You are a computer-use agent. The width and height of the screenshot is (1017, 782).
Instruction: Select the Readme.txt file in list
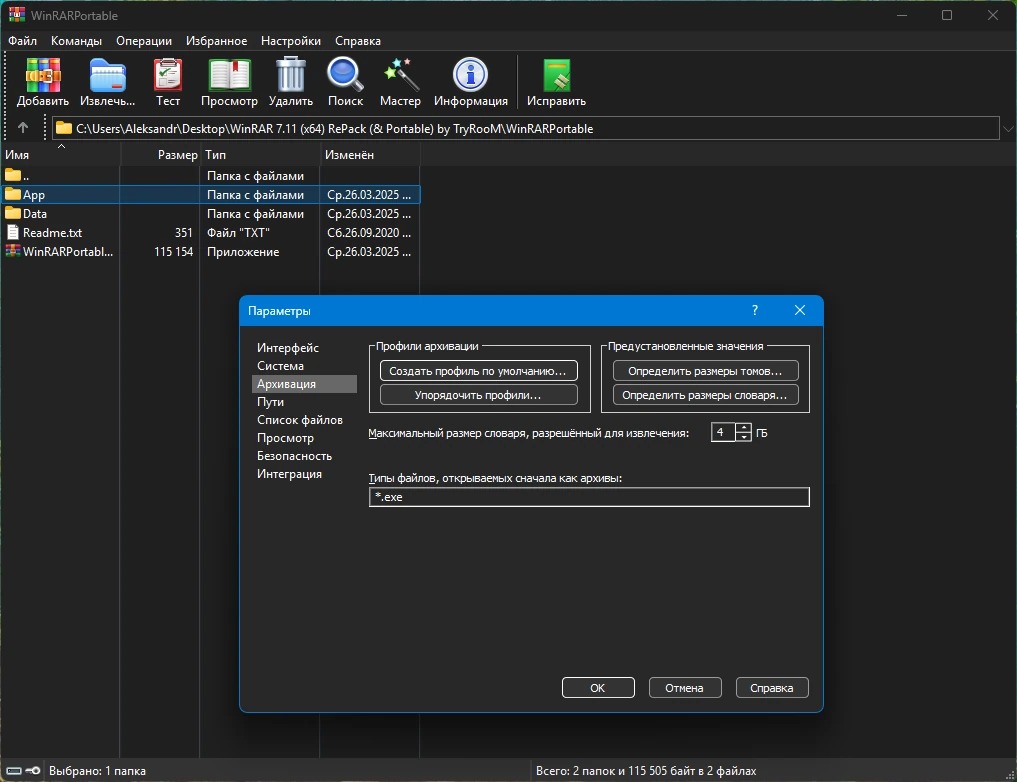(53, 233)
